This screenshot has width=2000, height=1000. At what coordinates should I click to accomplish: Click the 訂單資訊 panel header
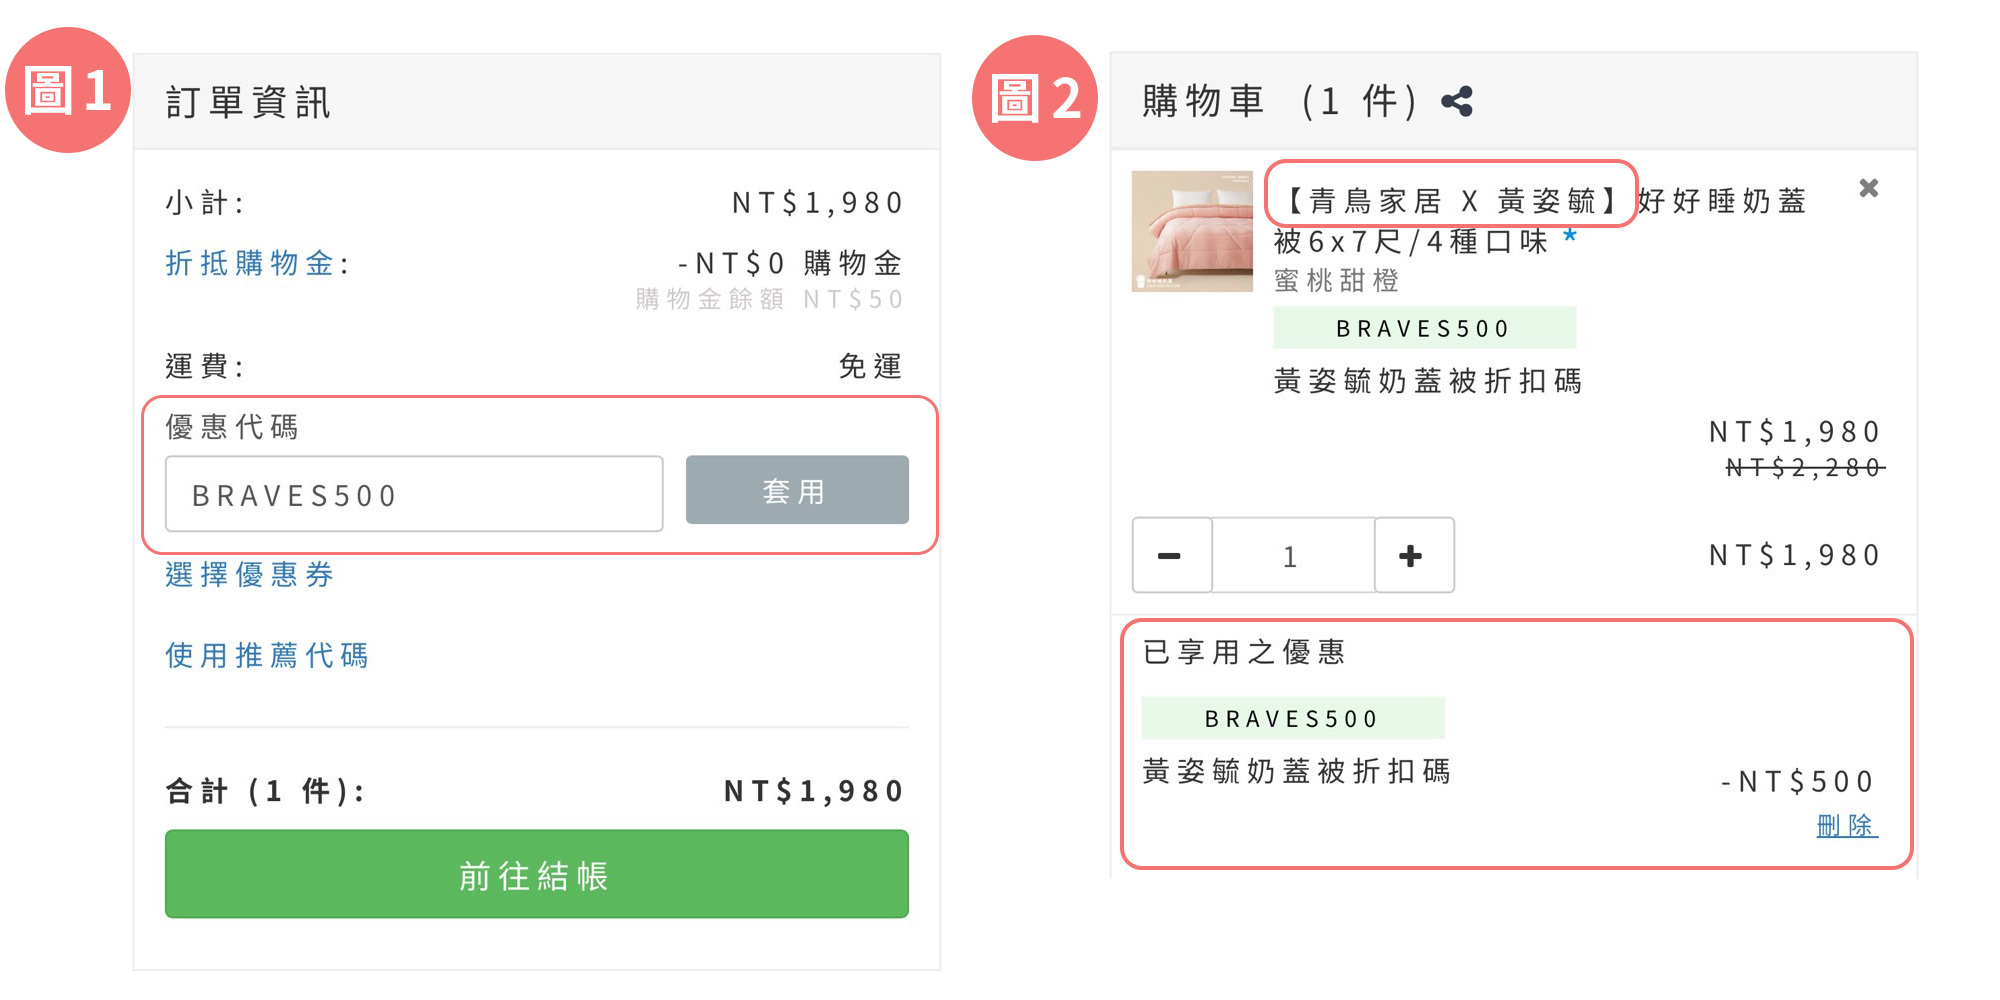[x=537, y=102]
